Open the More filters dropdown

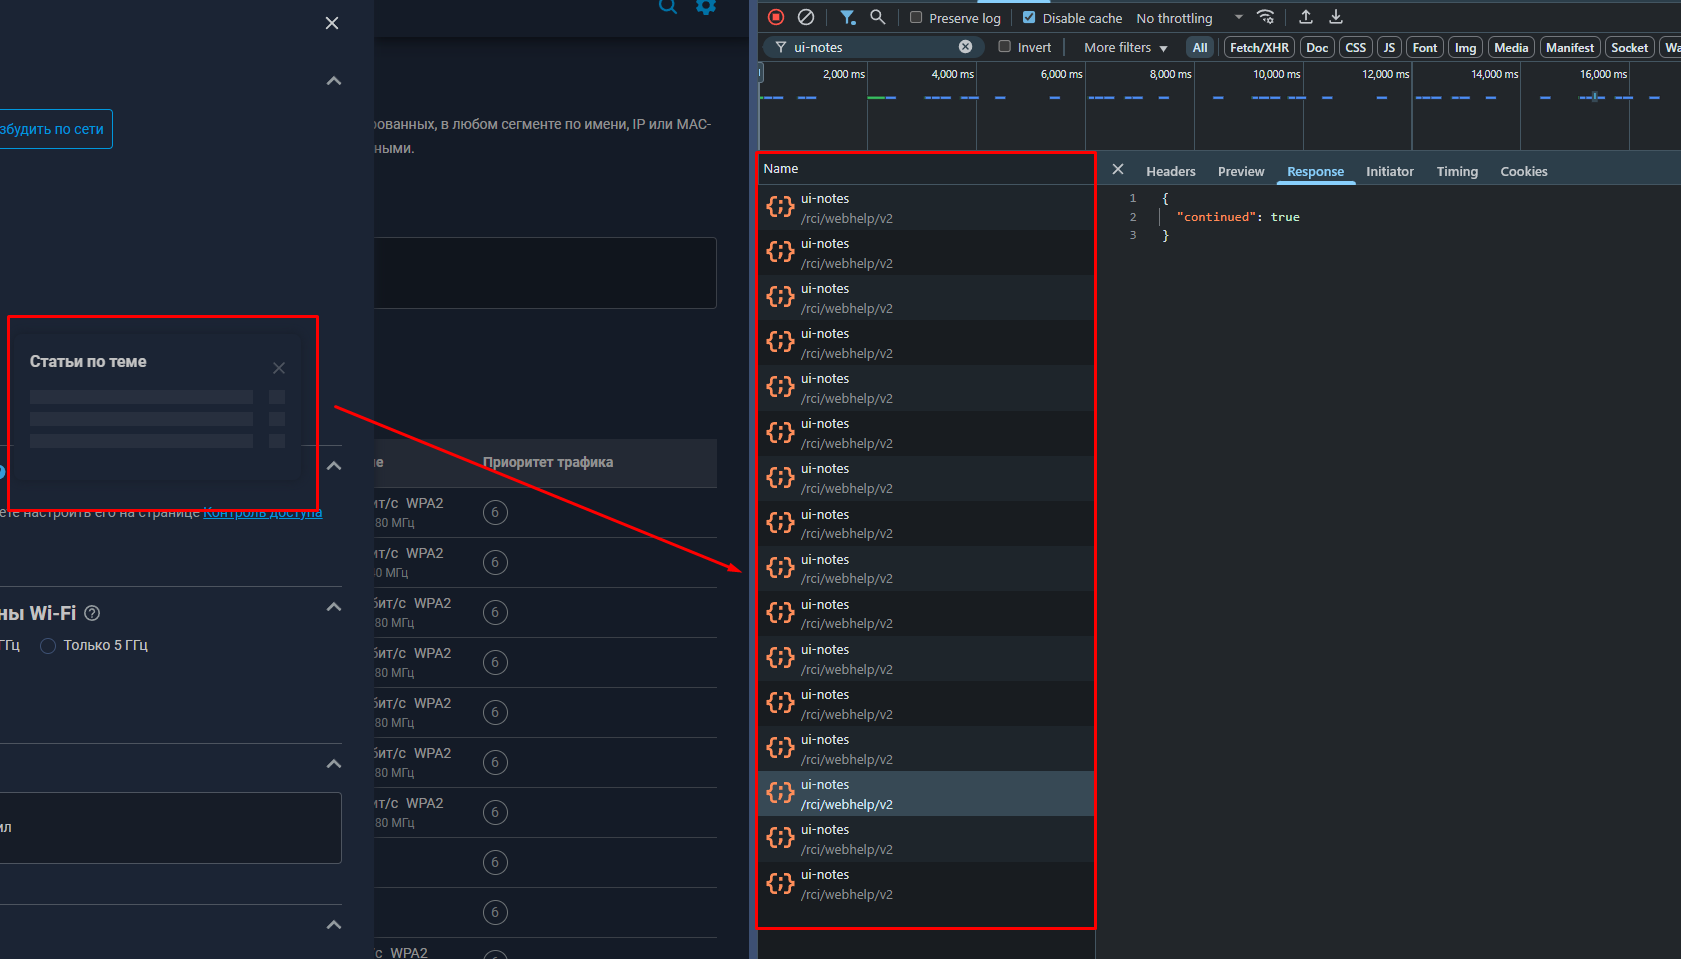(x=1126, y=47)
